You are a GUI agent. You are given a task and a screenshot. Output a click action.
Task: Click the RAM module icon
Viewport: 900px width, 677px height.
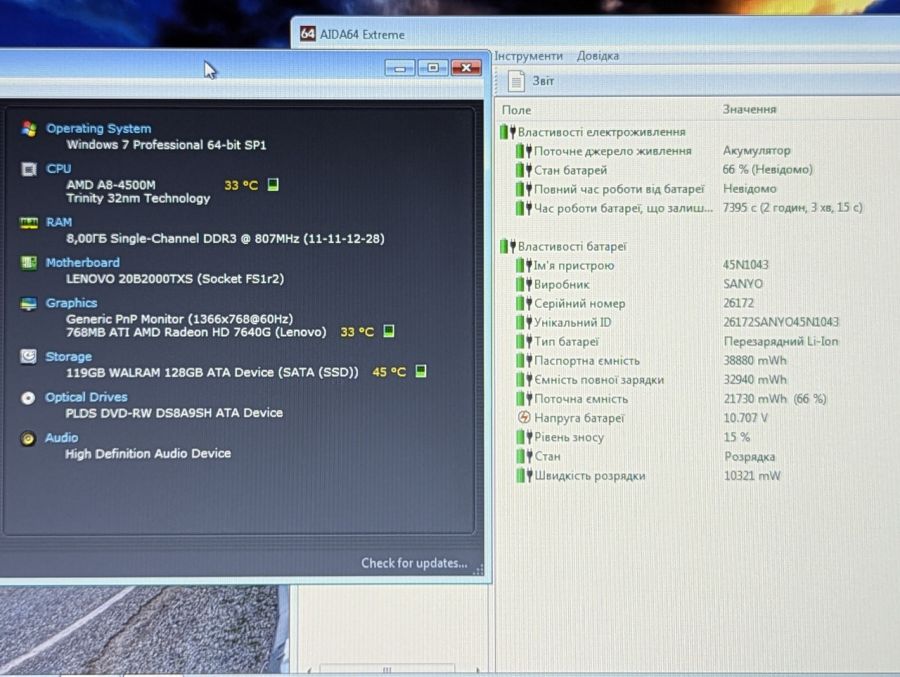29,222
